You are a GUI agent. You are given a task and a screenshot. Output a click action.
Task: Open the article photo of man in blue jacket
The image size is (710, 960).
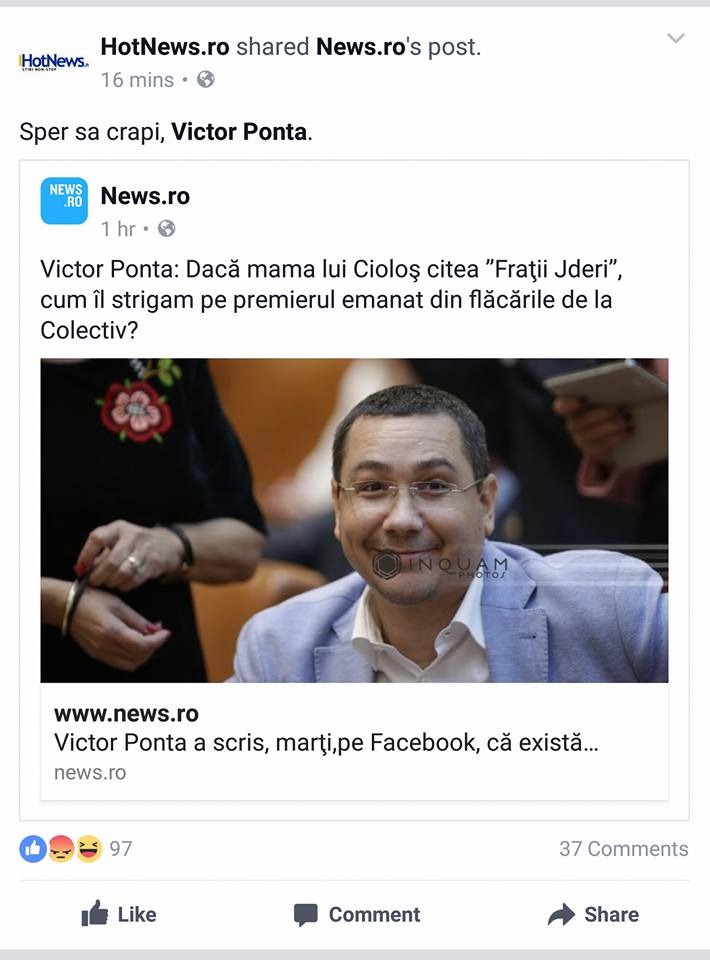click(x=354, y=520)
